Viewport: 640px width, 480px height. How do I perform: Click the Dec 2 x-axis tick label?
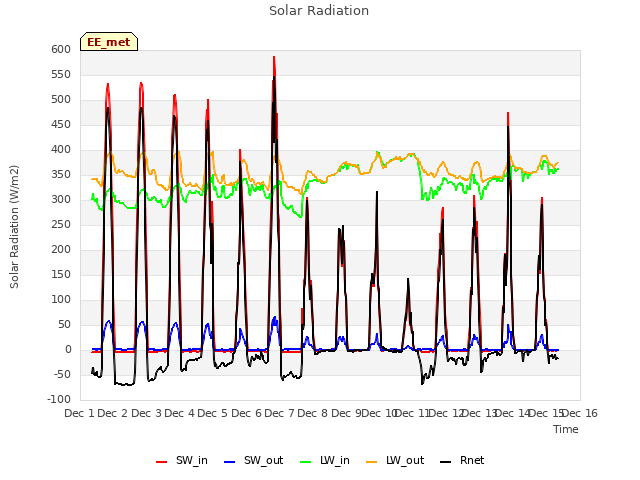pyautogui.click(x=113, y=413)
